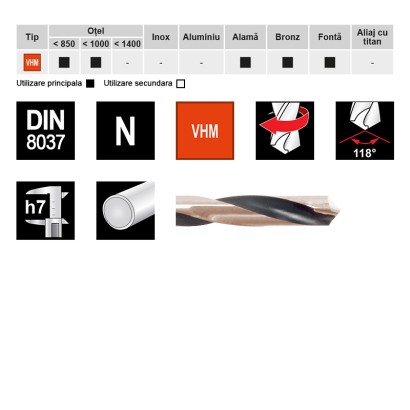Click the Aliaj cu titan header
The height and width of the screenshot is (410, 410).
372,37
